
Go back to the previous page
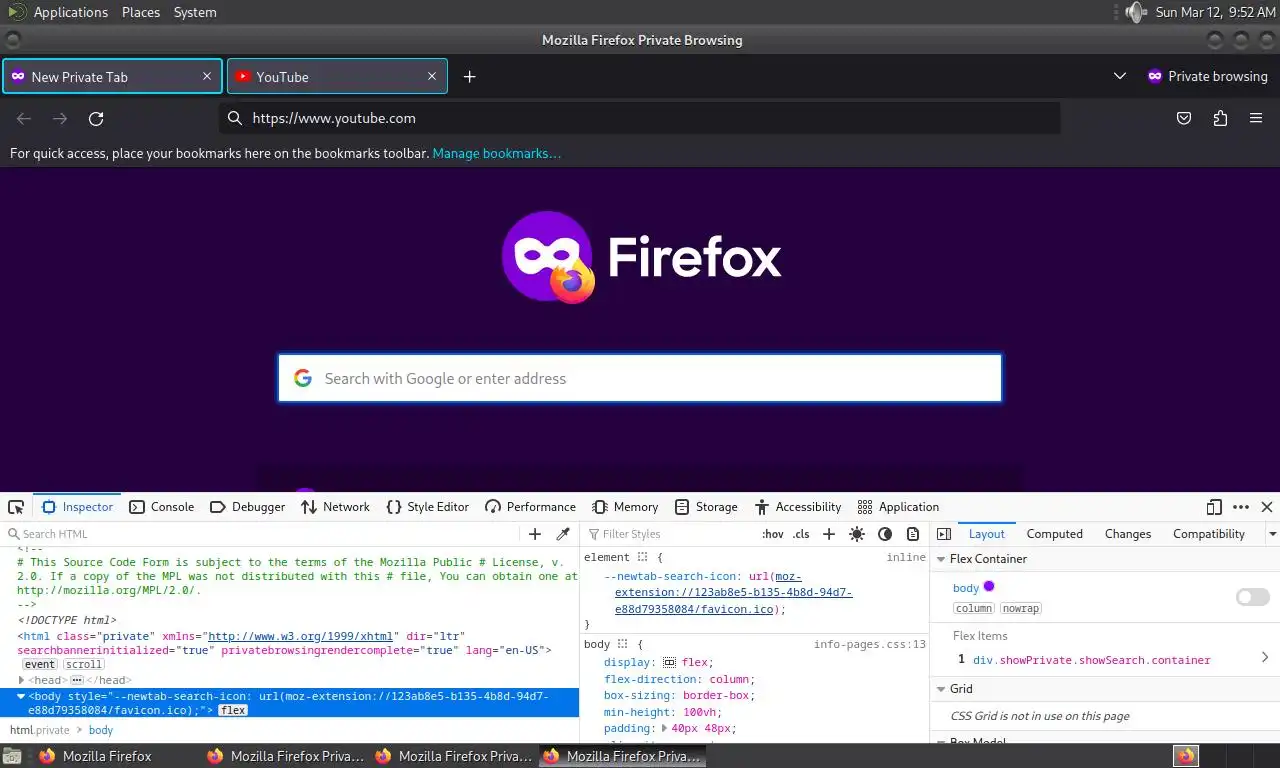click(x=24, y=118)
